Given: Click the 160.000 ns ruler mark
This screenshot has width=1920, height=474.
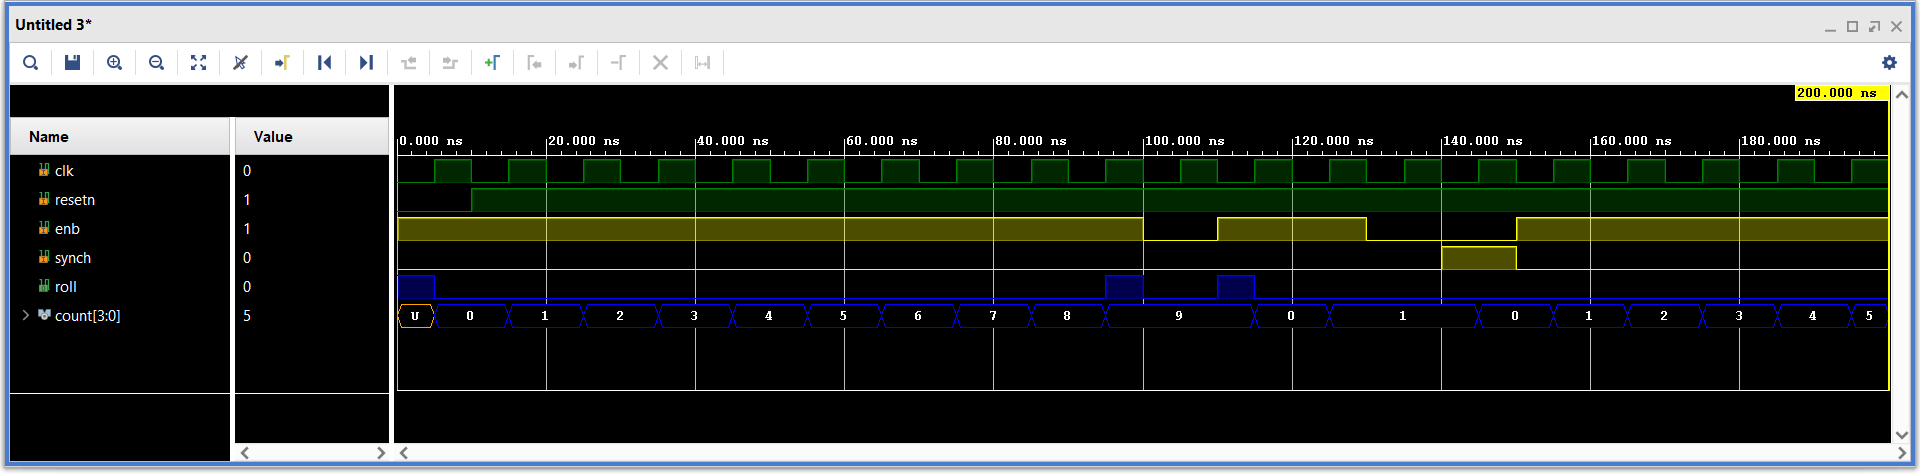Looking at the screenshot, I should [x=1631, y=141].
